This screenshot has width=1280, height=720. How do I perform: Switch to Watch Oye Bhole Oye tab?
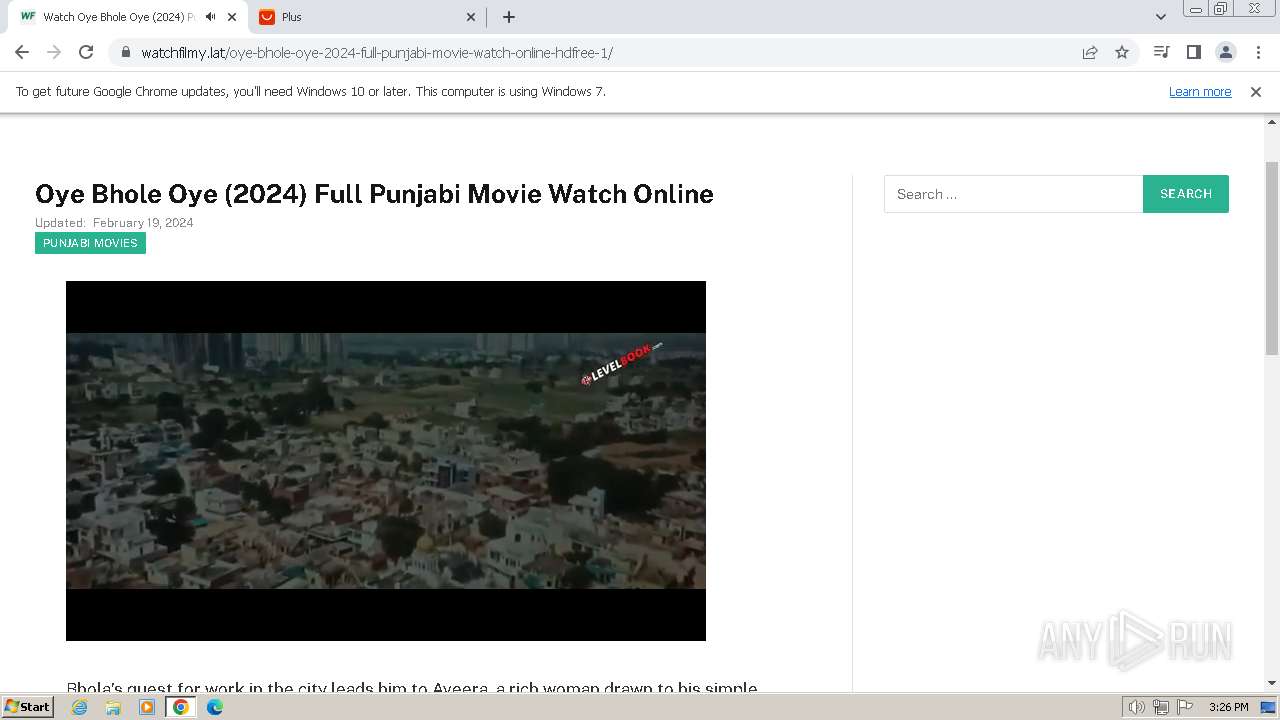click(x=127, y=17)
